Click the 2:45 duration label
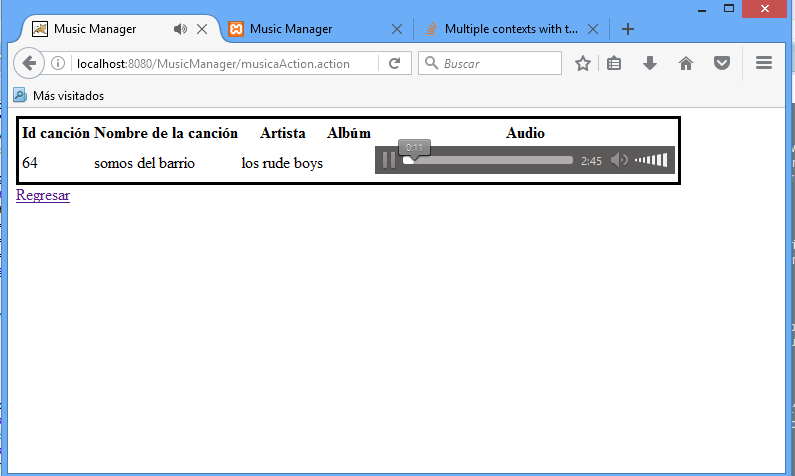This screenshot has width=795, height=476. click(591, 161)
